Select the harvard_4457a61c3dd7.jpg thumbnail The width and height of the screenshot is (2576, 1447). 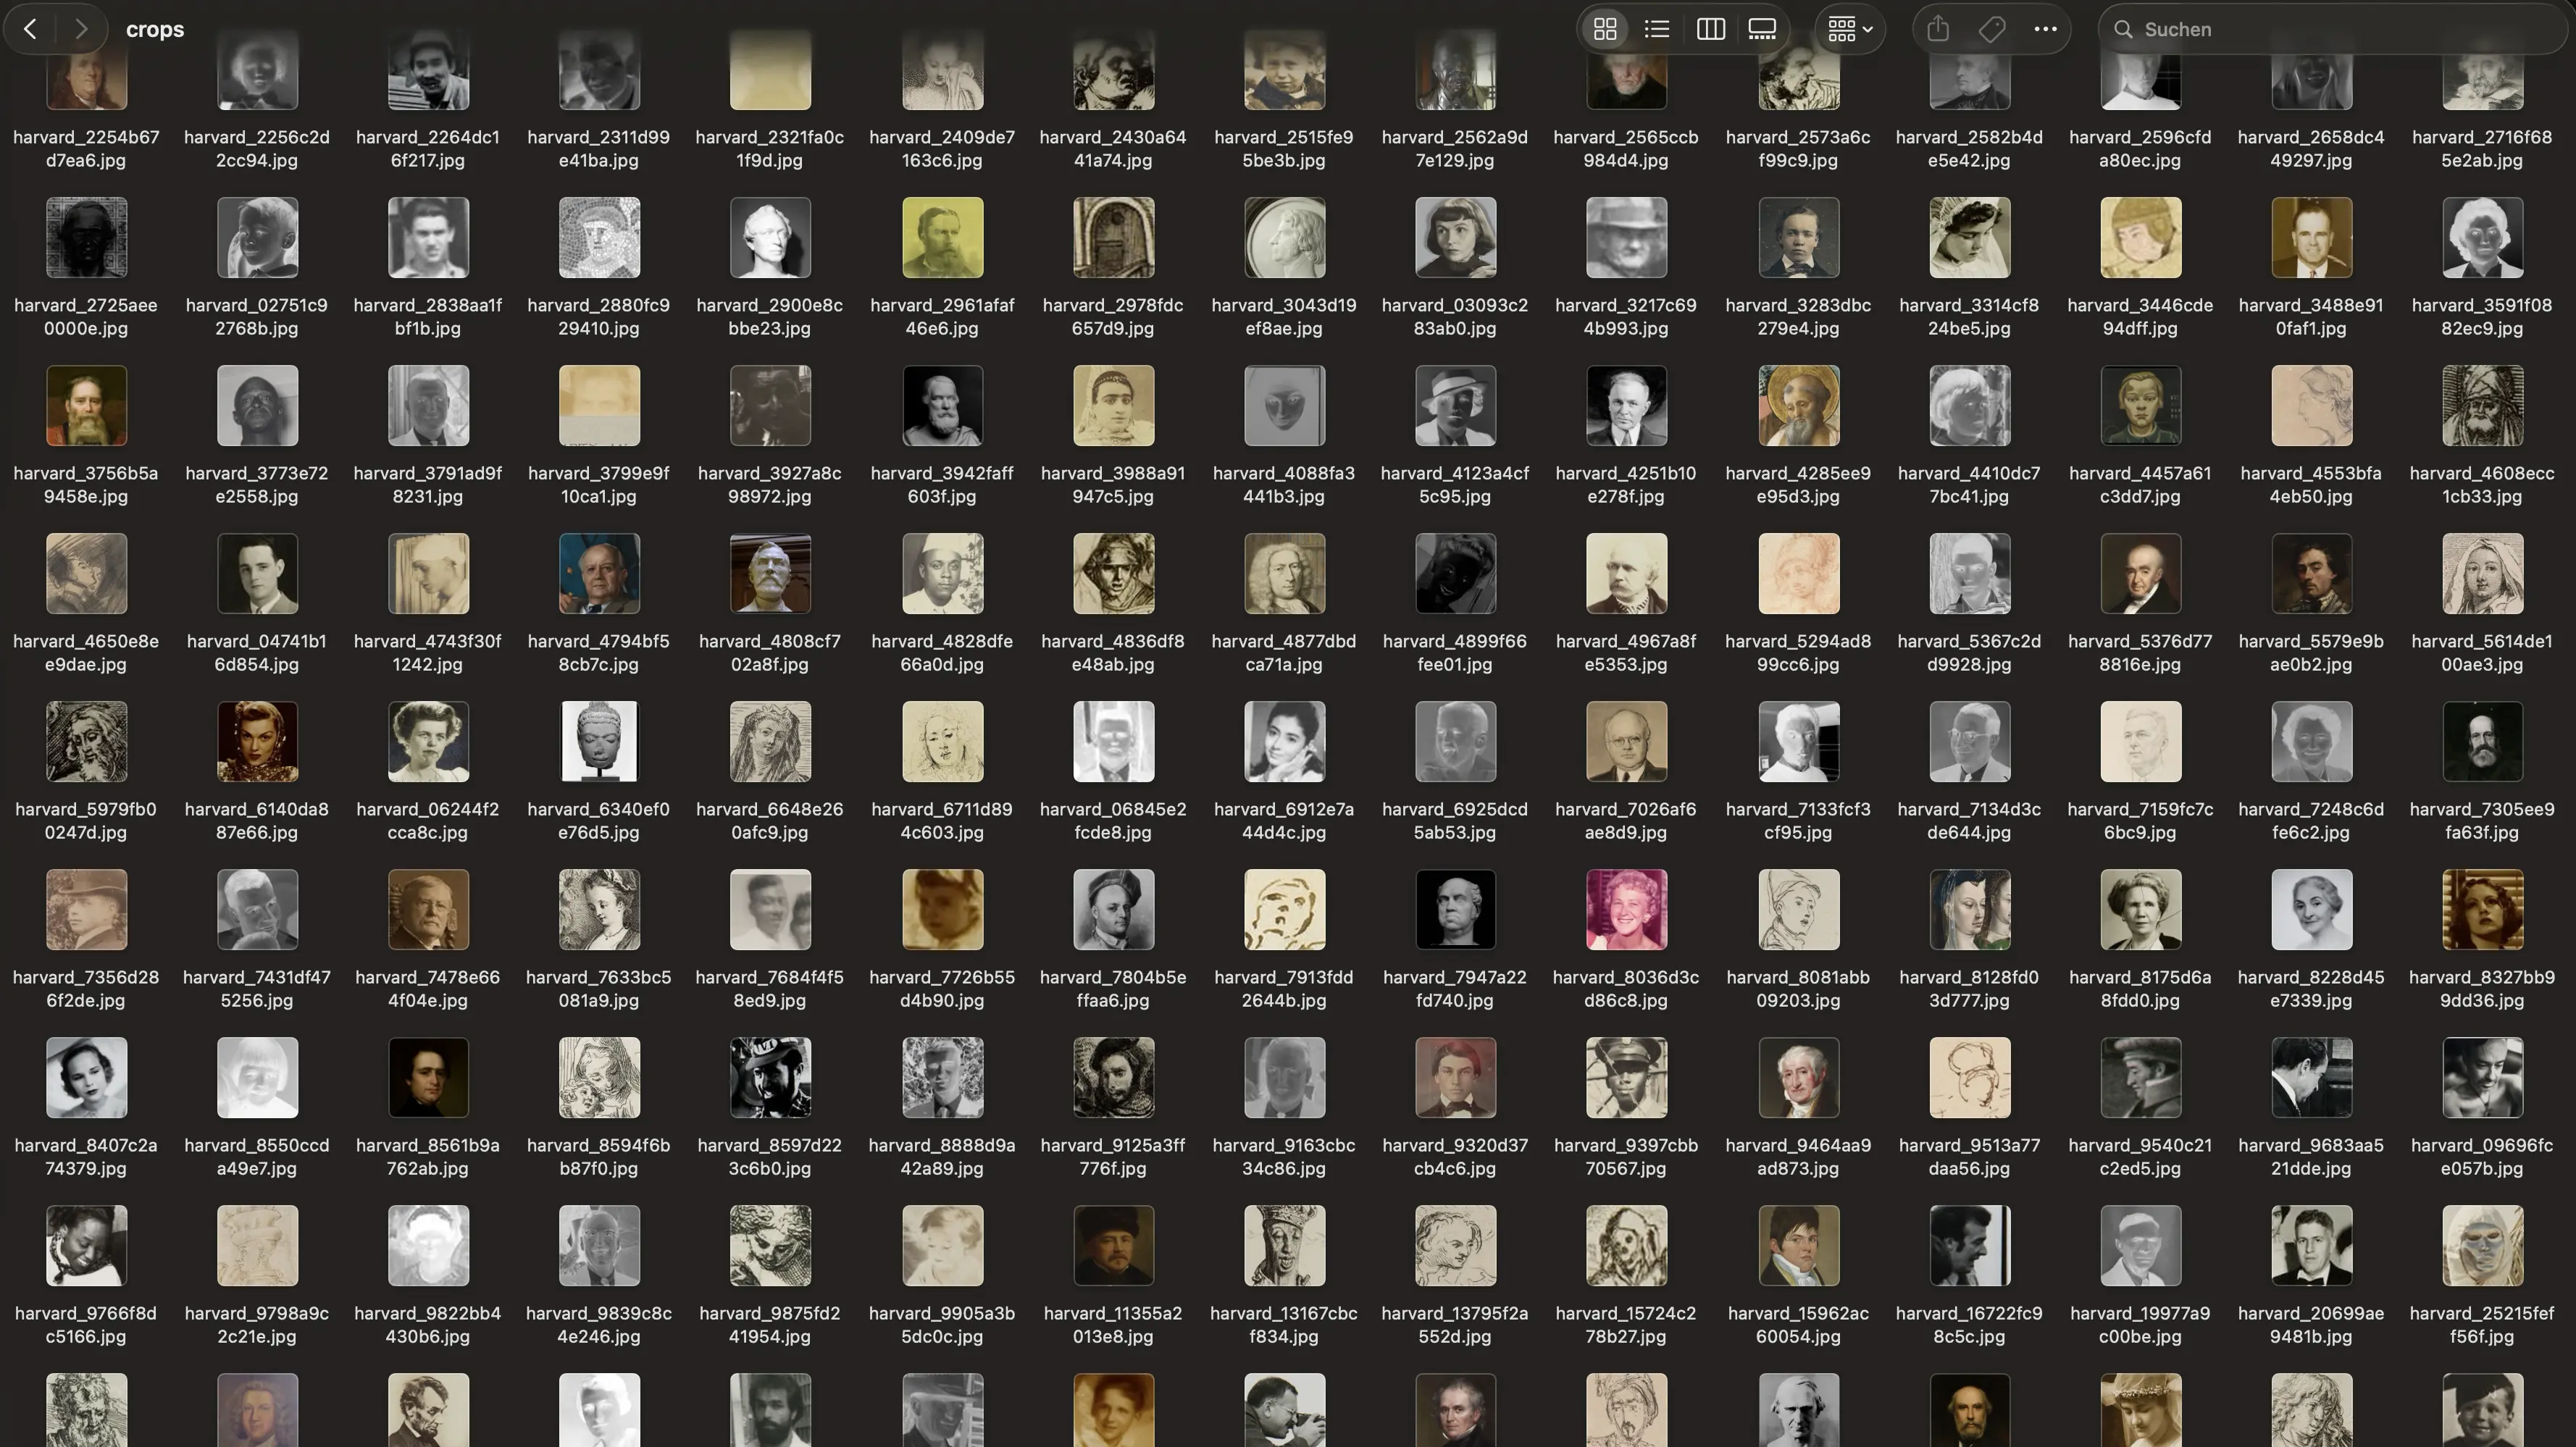coord(2140,405)
